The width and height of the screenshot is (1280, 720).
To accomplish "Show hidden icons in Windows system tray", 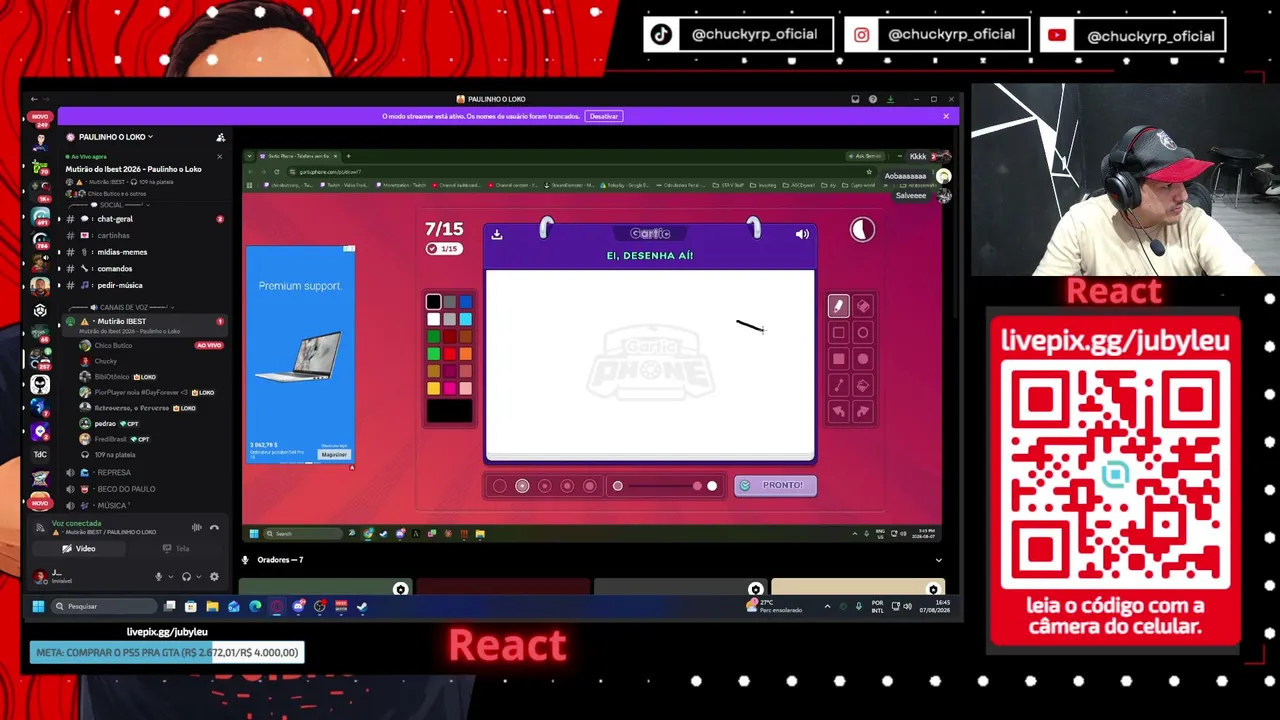I will 827,606.
